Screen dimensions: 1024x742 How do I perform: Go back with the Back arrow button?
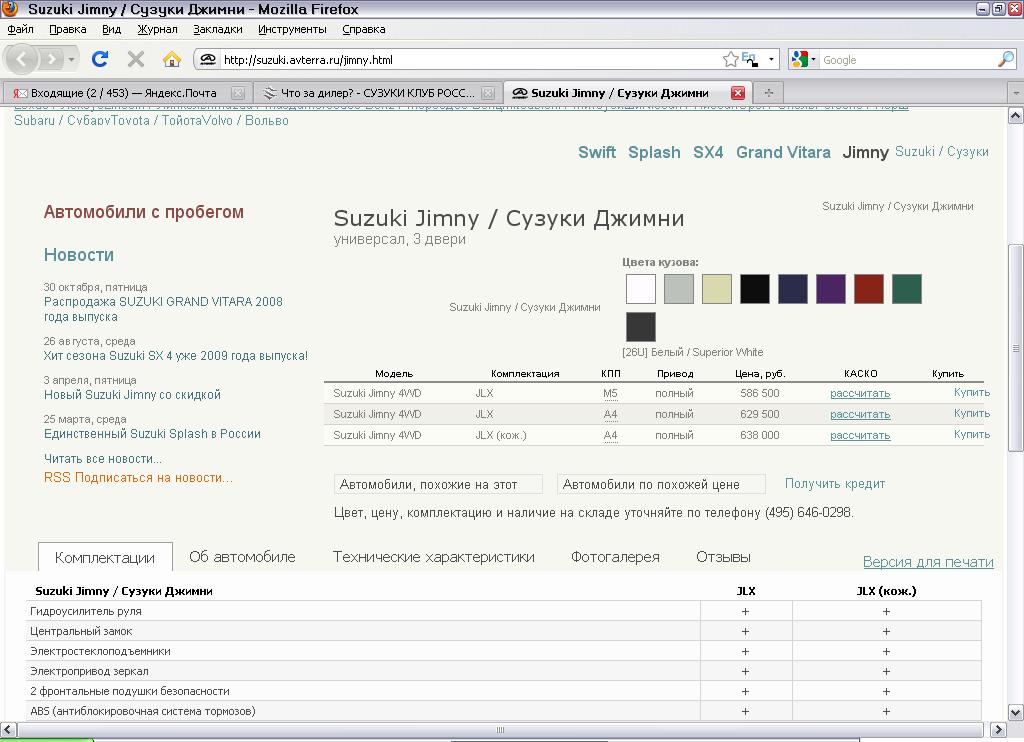click(22, 59)
